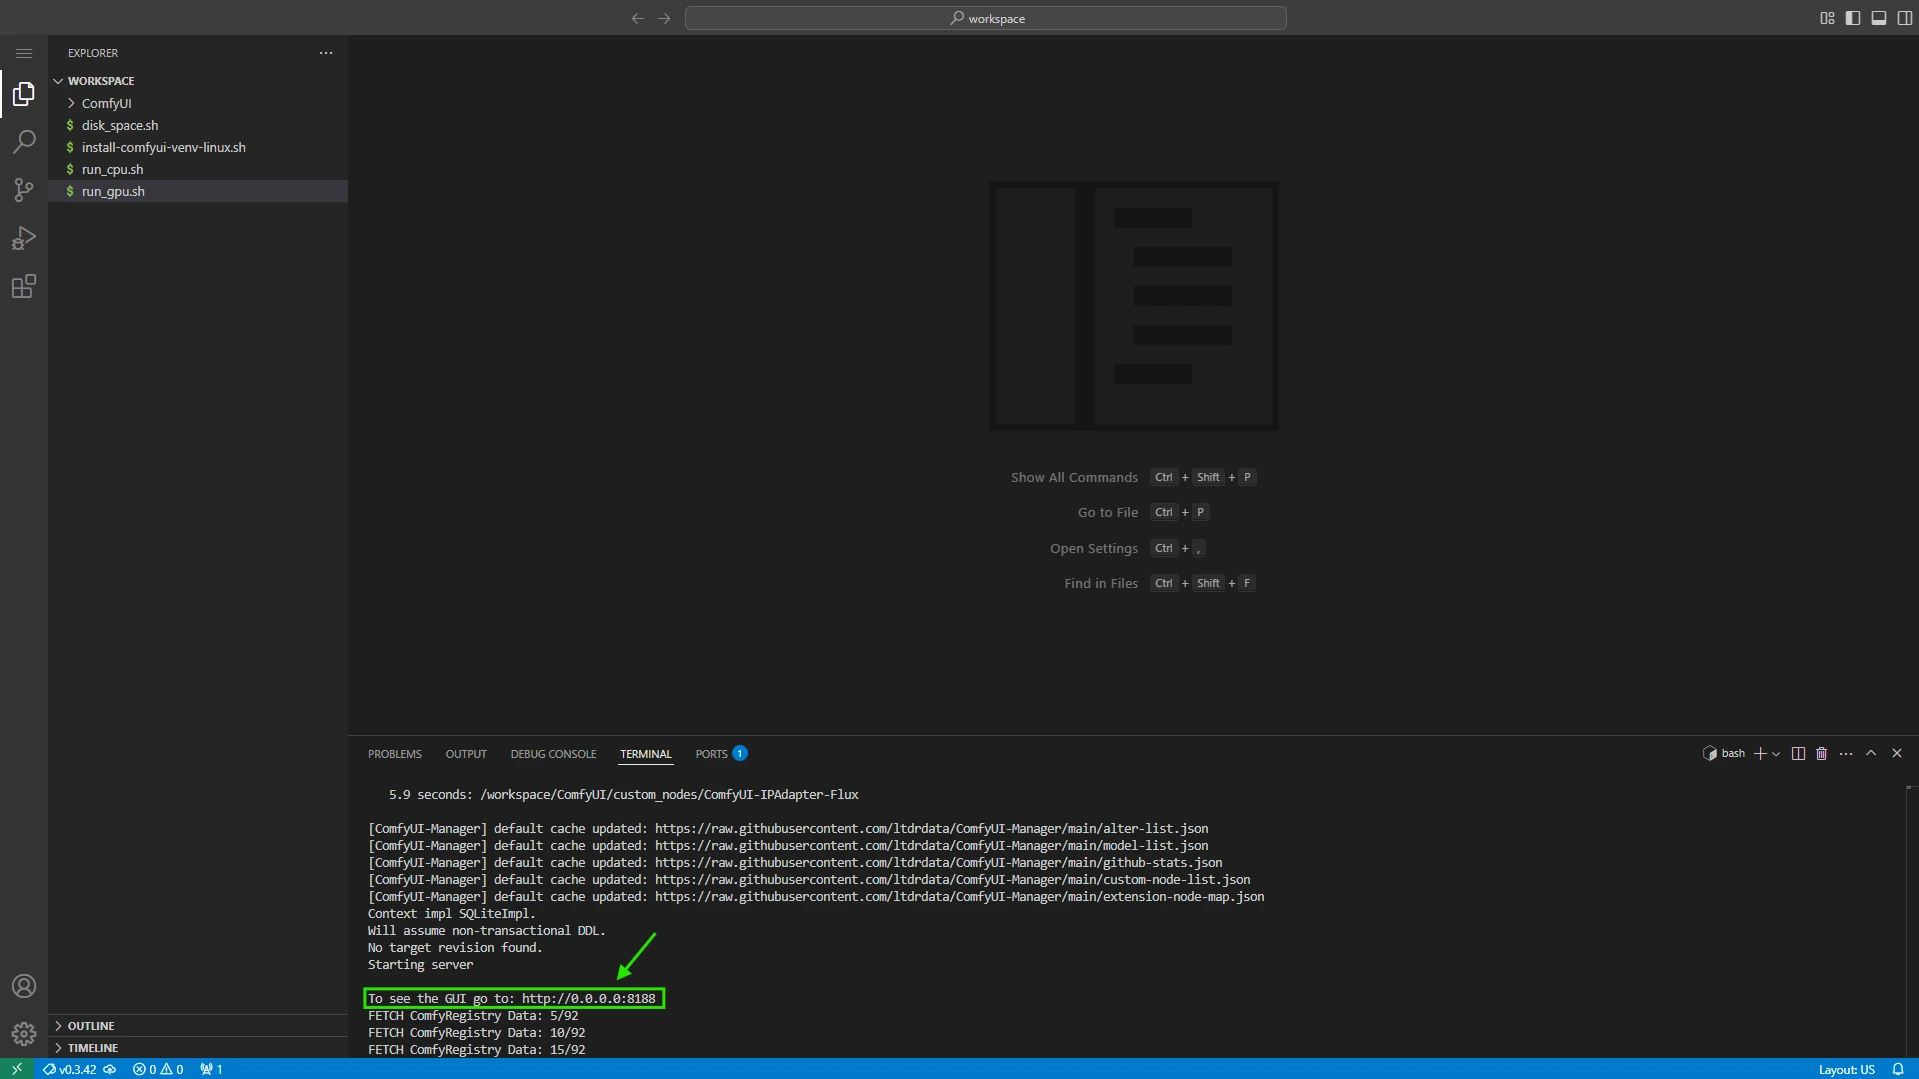Open remote window indicator in status bar
The width and height of the screenshot is (1919, 1079).
[x=17, y=1069]
